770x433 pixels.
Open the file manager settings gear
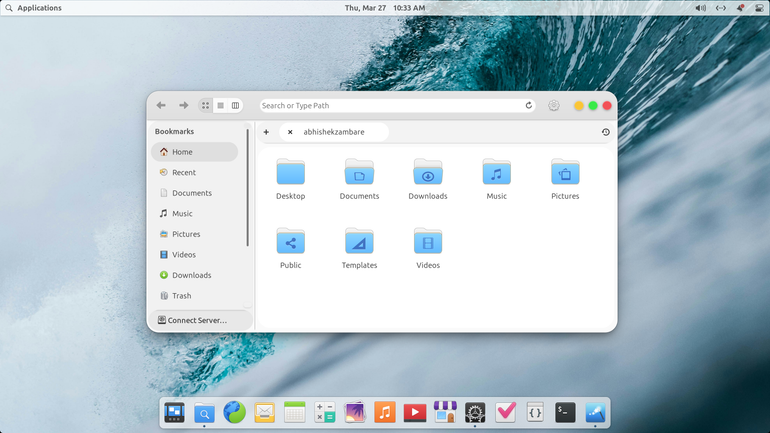point(554,106)
